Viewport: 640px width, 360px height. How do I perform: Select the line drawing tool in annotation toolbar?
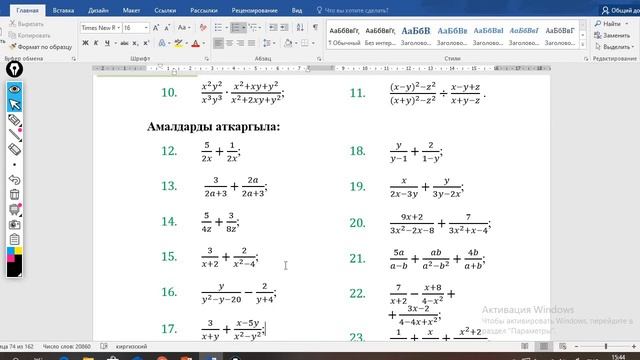click(x=14, y=135)
